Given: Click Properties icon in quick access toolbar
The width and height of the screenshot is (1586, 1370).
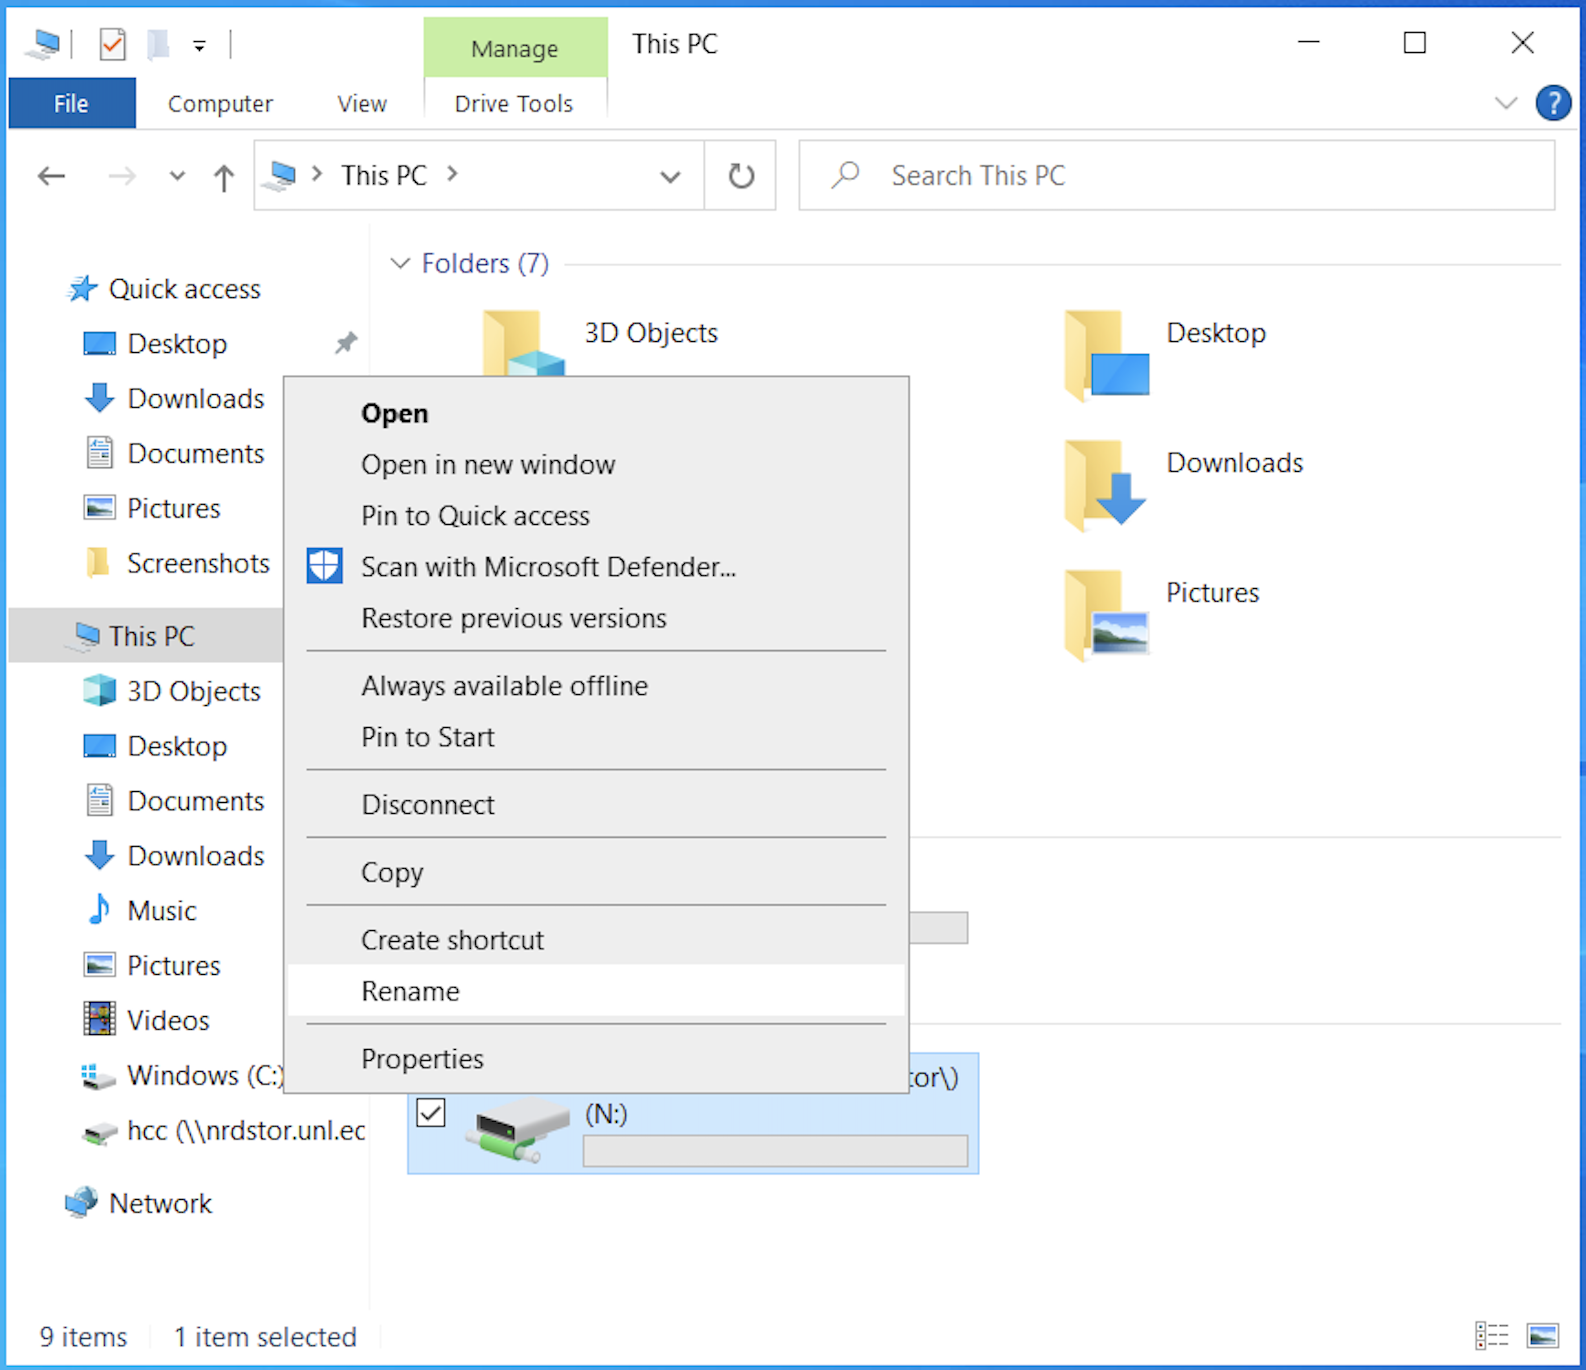Looking at the screenshot, I should [113, 44].
